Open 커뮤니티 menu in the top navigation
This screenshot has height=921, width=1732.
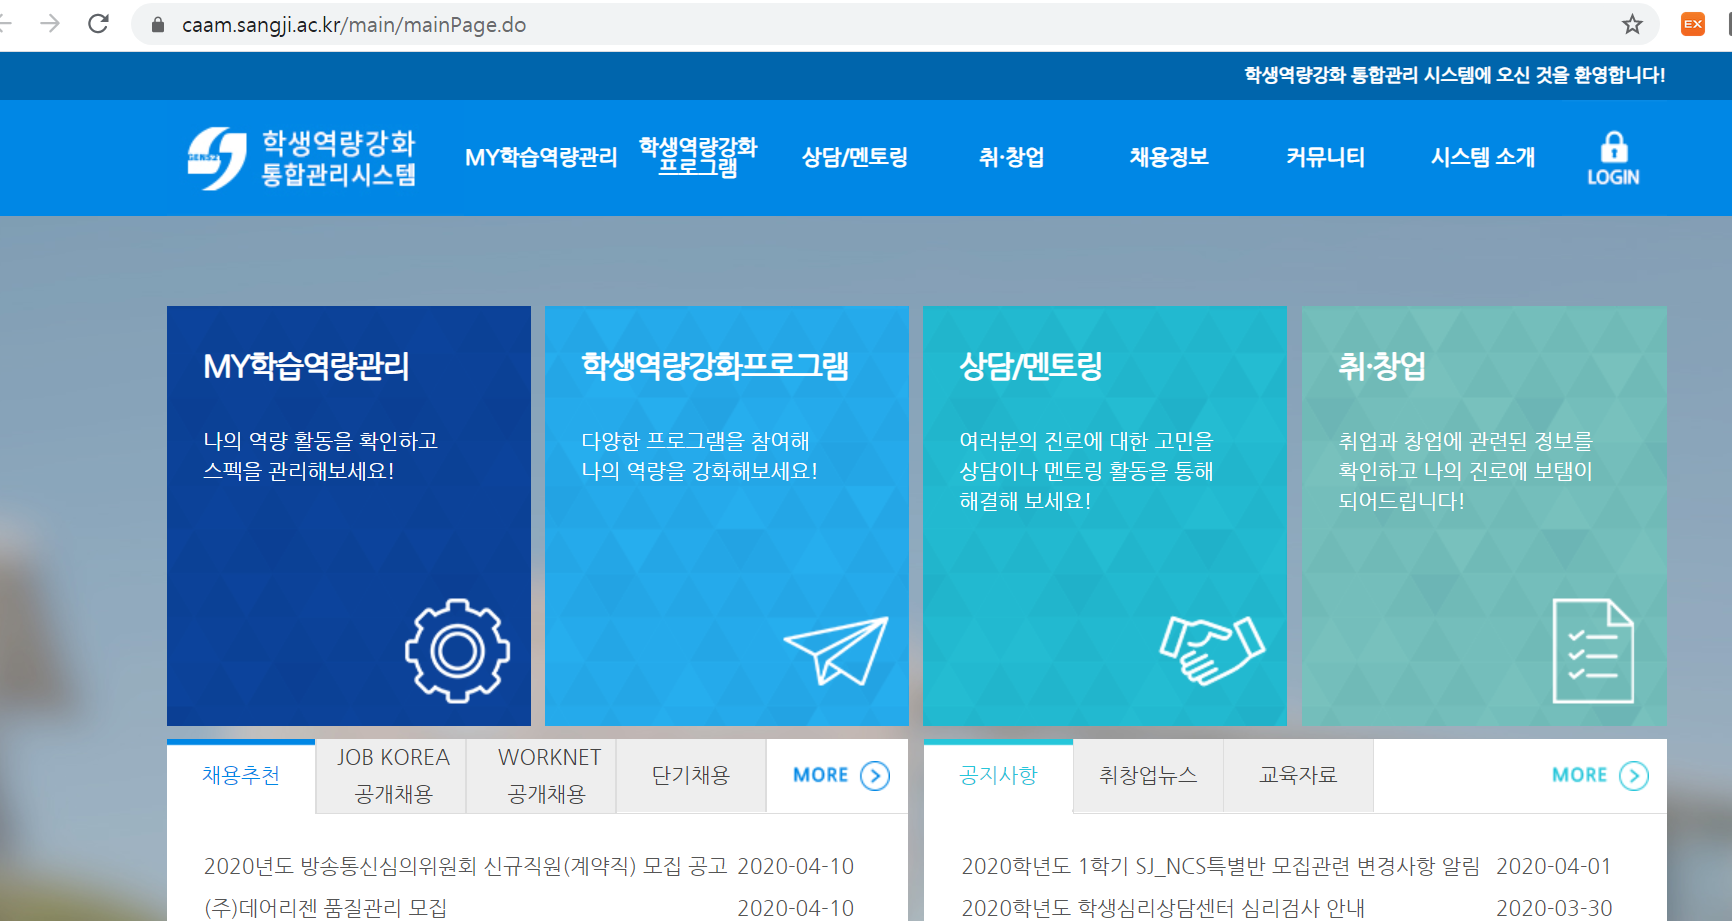click(x=1325, y=157)
